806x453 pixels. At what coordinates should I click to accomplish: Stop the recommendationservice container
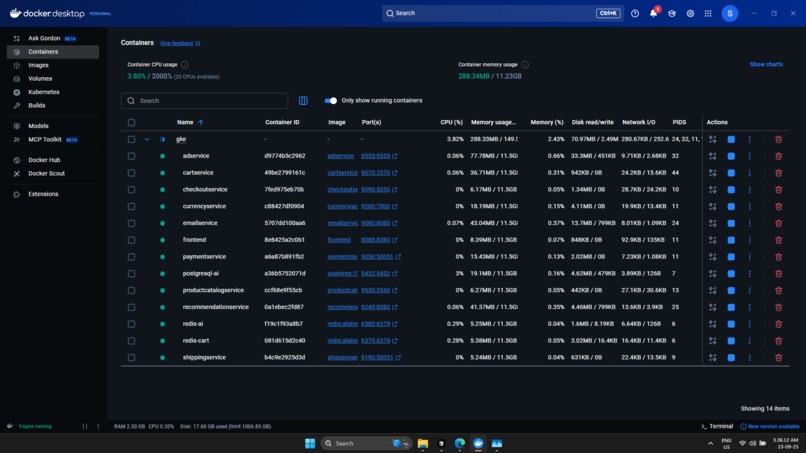pos(731,307)
